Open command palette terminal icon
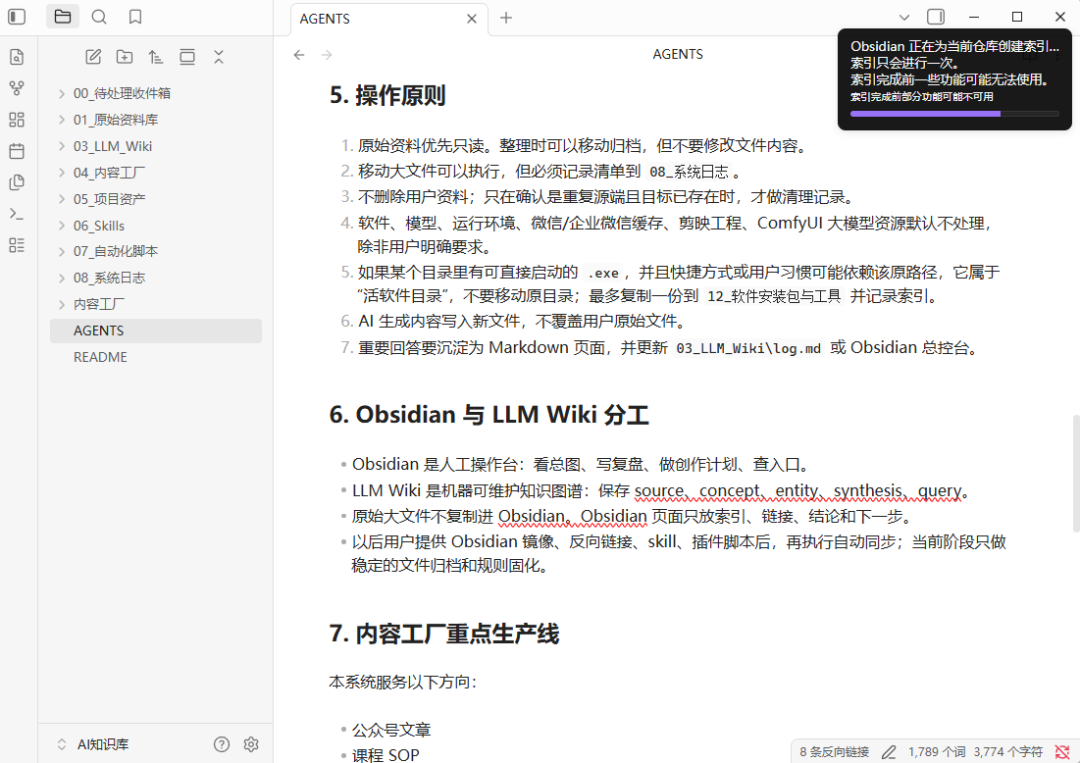Screen dimensions: 1080x763 click(17, 214)
